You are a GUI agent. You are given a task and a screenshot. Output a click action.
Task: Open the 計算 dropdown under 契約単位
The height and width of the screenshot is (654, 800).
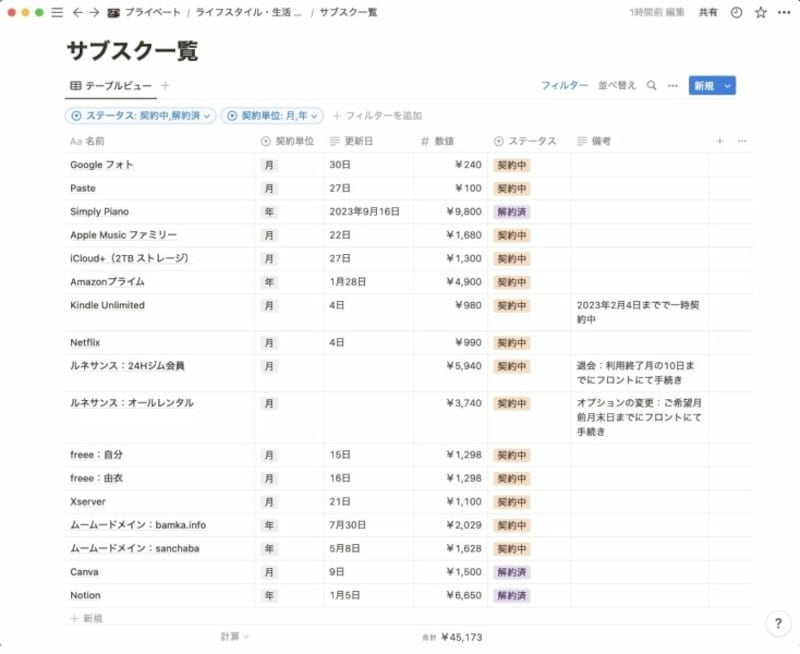pos(235,636)
